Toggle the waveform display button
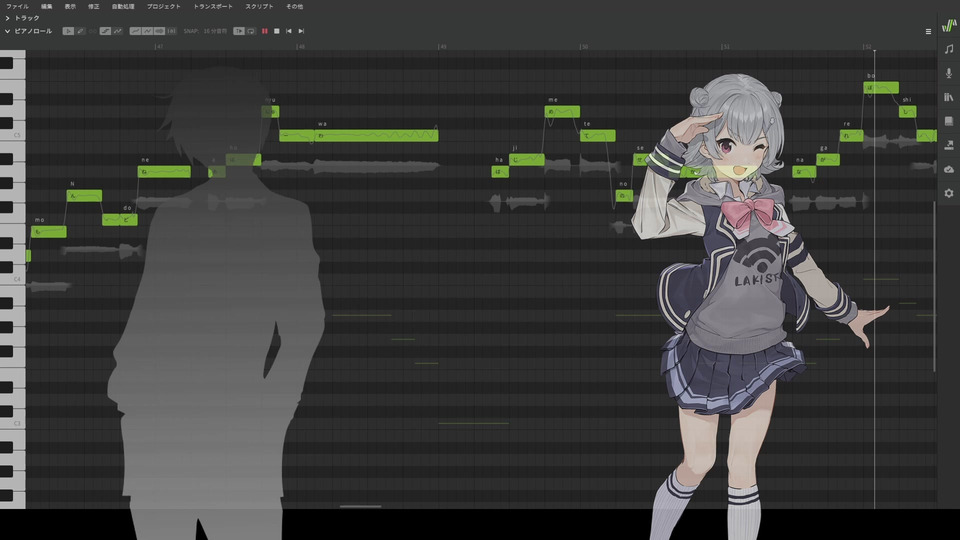Image resolution: width=960 pixels, height=540 pixels. pos(159,31)
